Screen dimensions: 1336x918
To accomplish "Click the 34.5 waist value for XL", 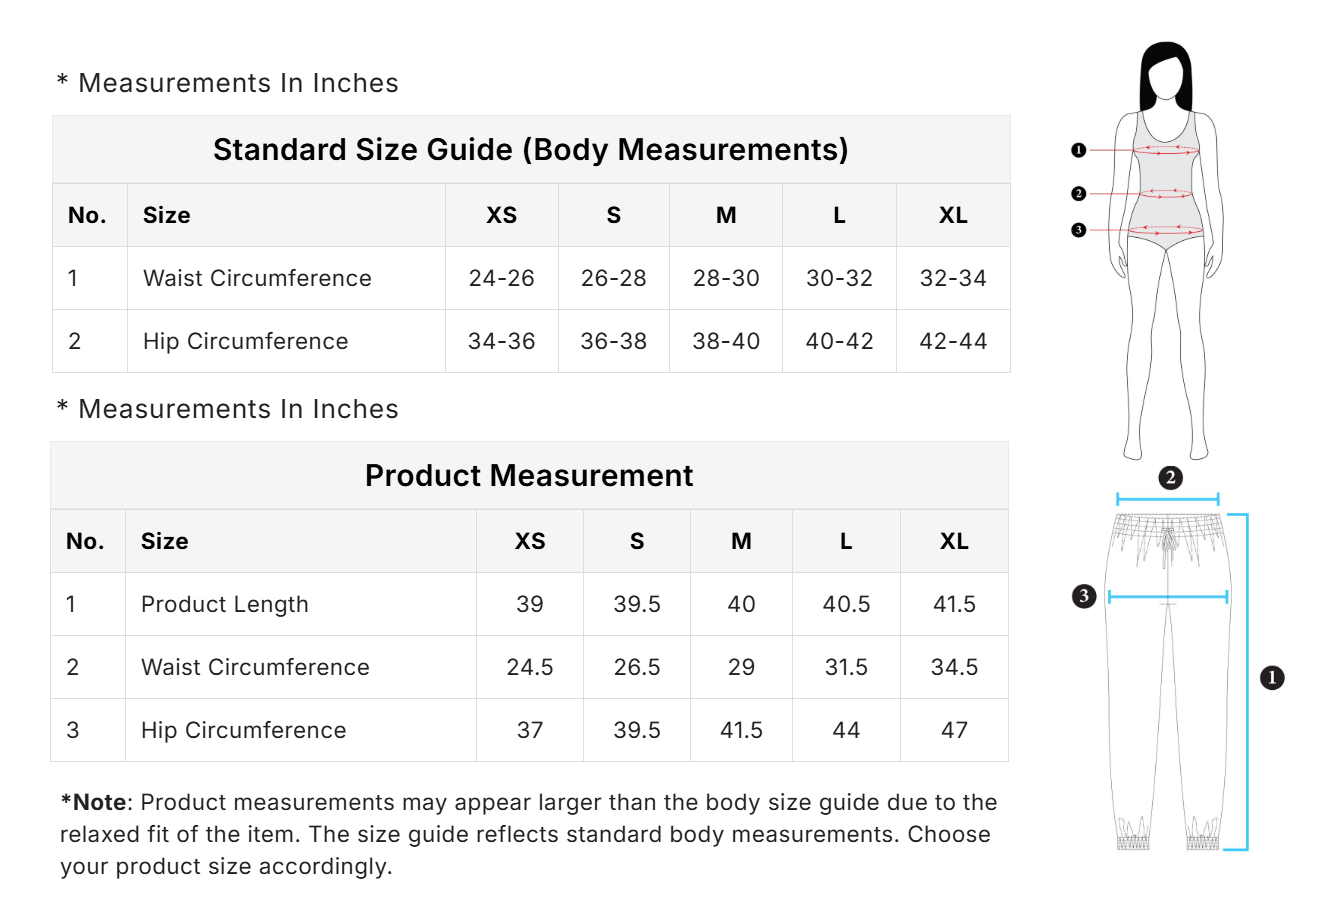I will pos(954,667).
